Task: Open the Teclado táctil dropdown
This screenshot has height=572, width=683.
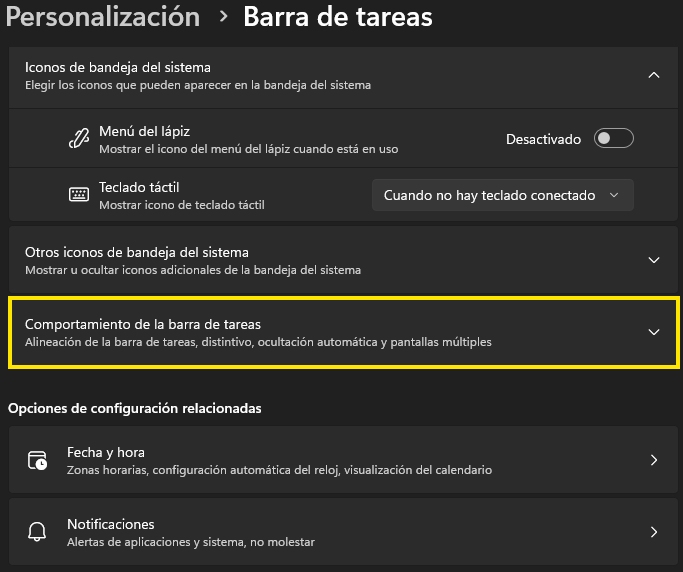Action: [x=502, y=195]
